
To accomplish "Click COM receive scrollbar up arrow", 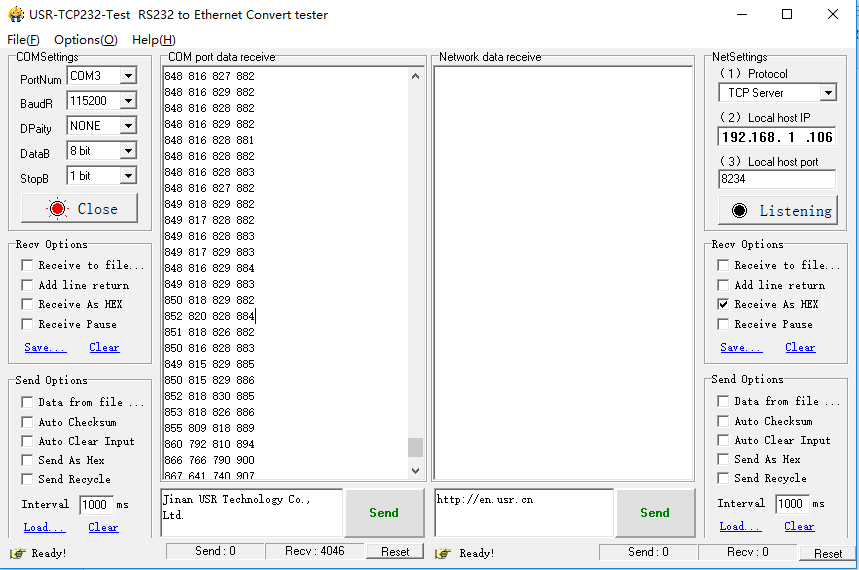I will tap(415, 76).
